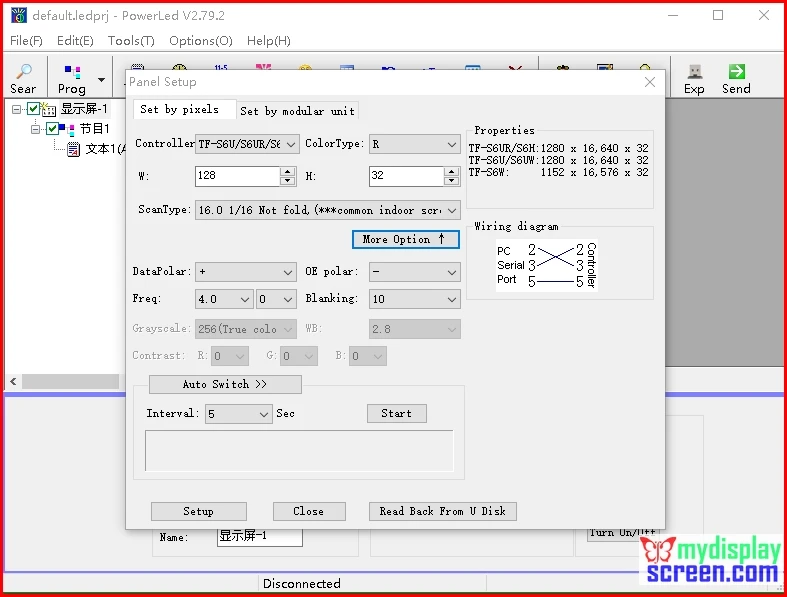Click the Auto Switch >> button
787x597 pixels.
coord(225,385)
